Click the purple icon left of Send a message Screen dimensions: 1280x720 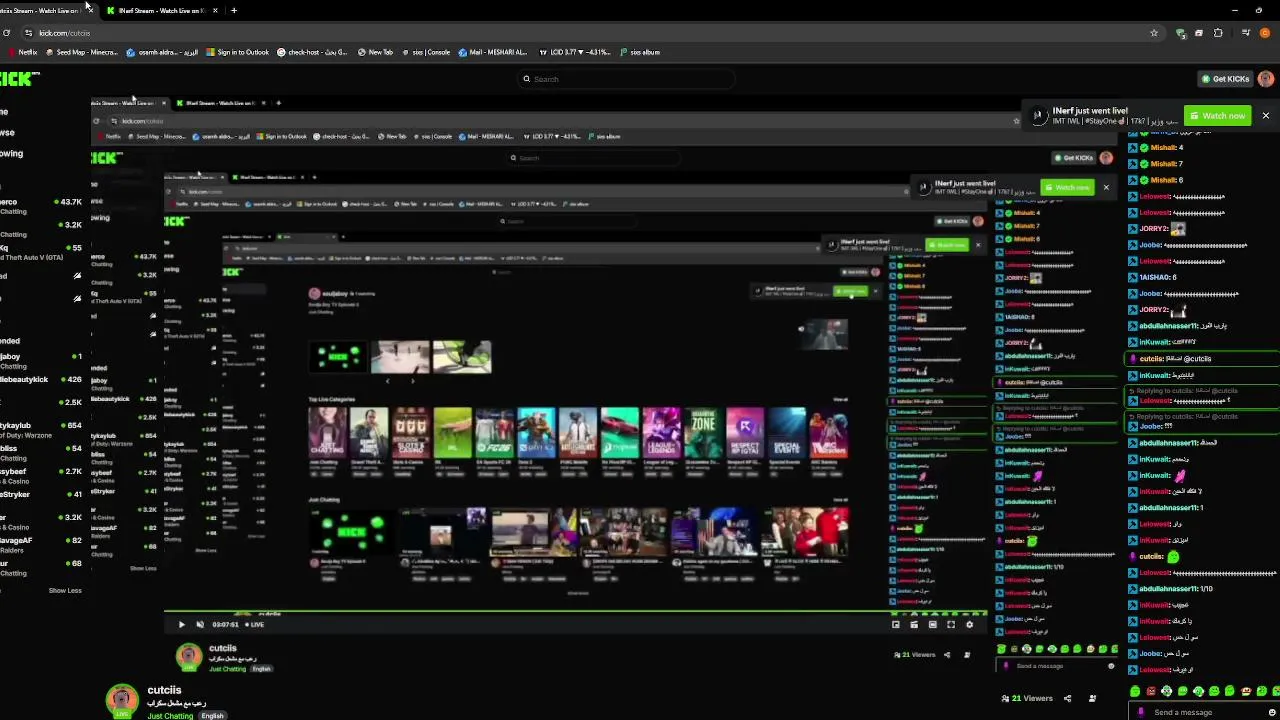[x=1141, y=713]
